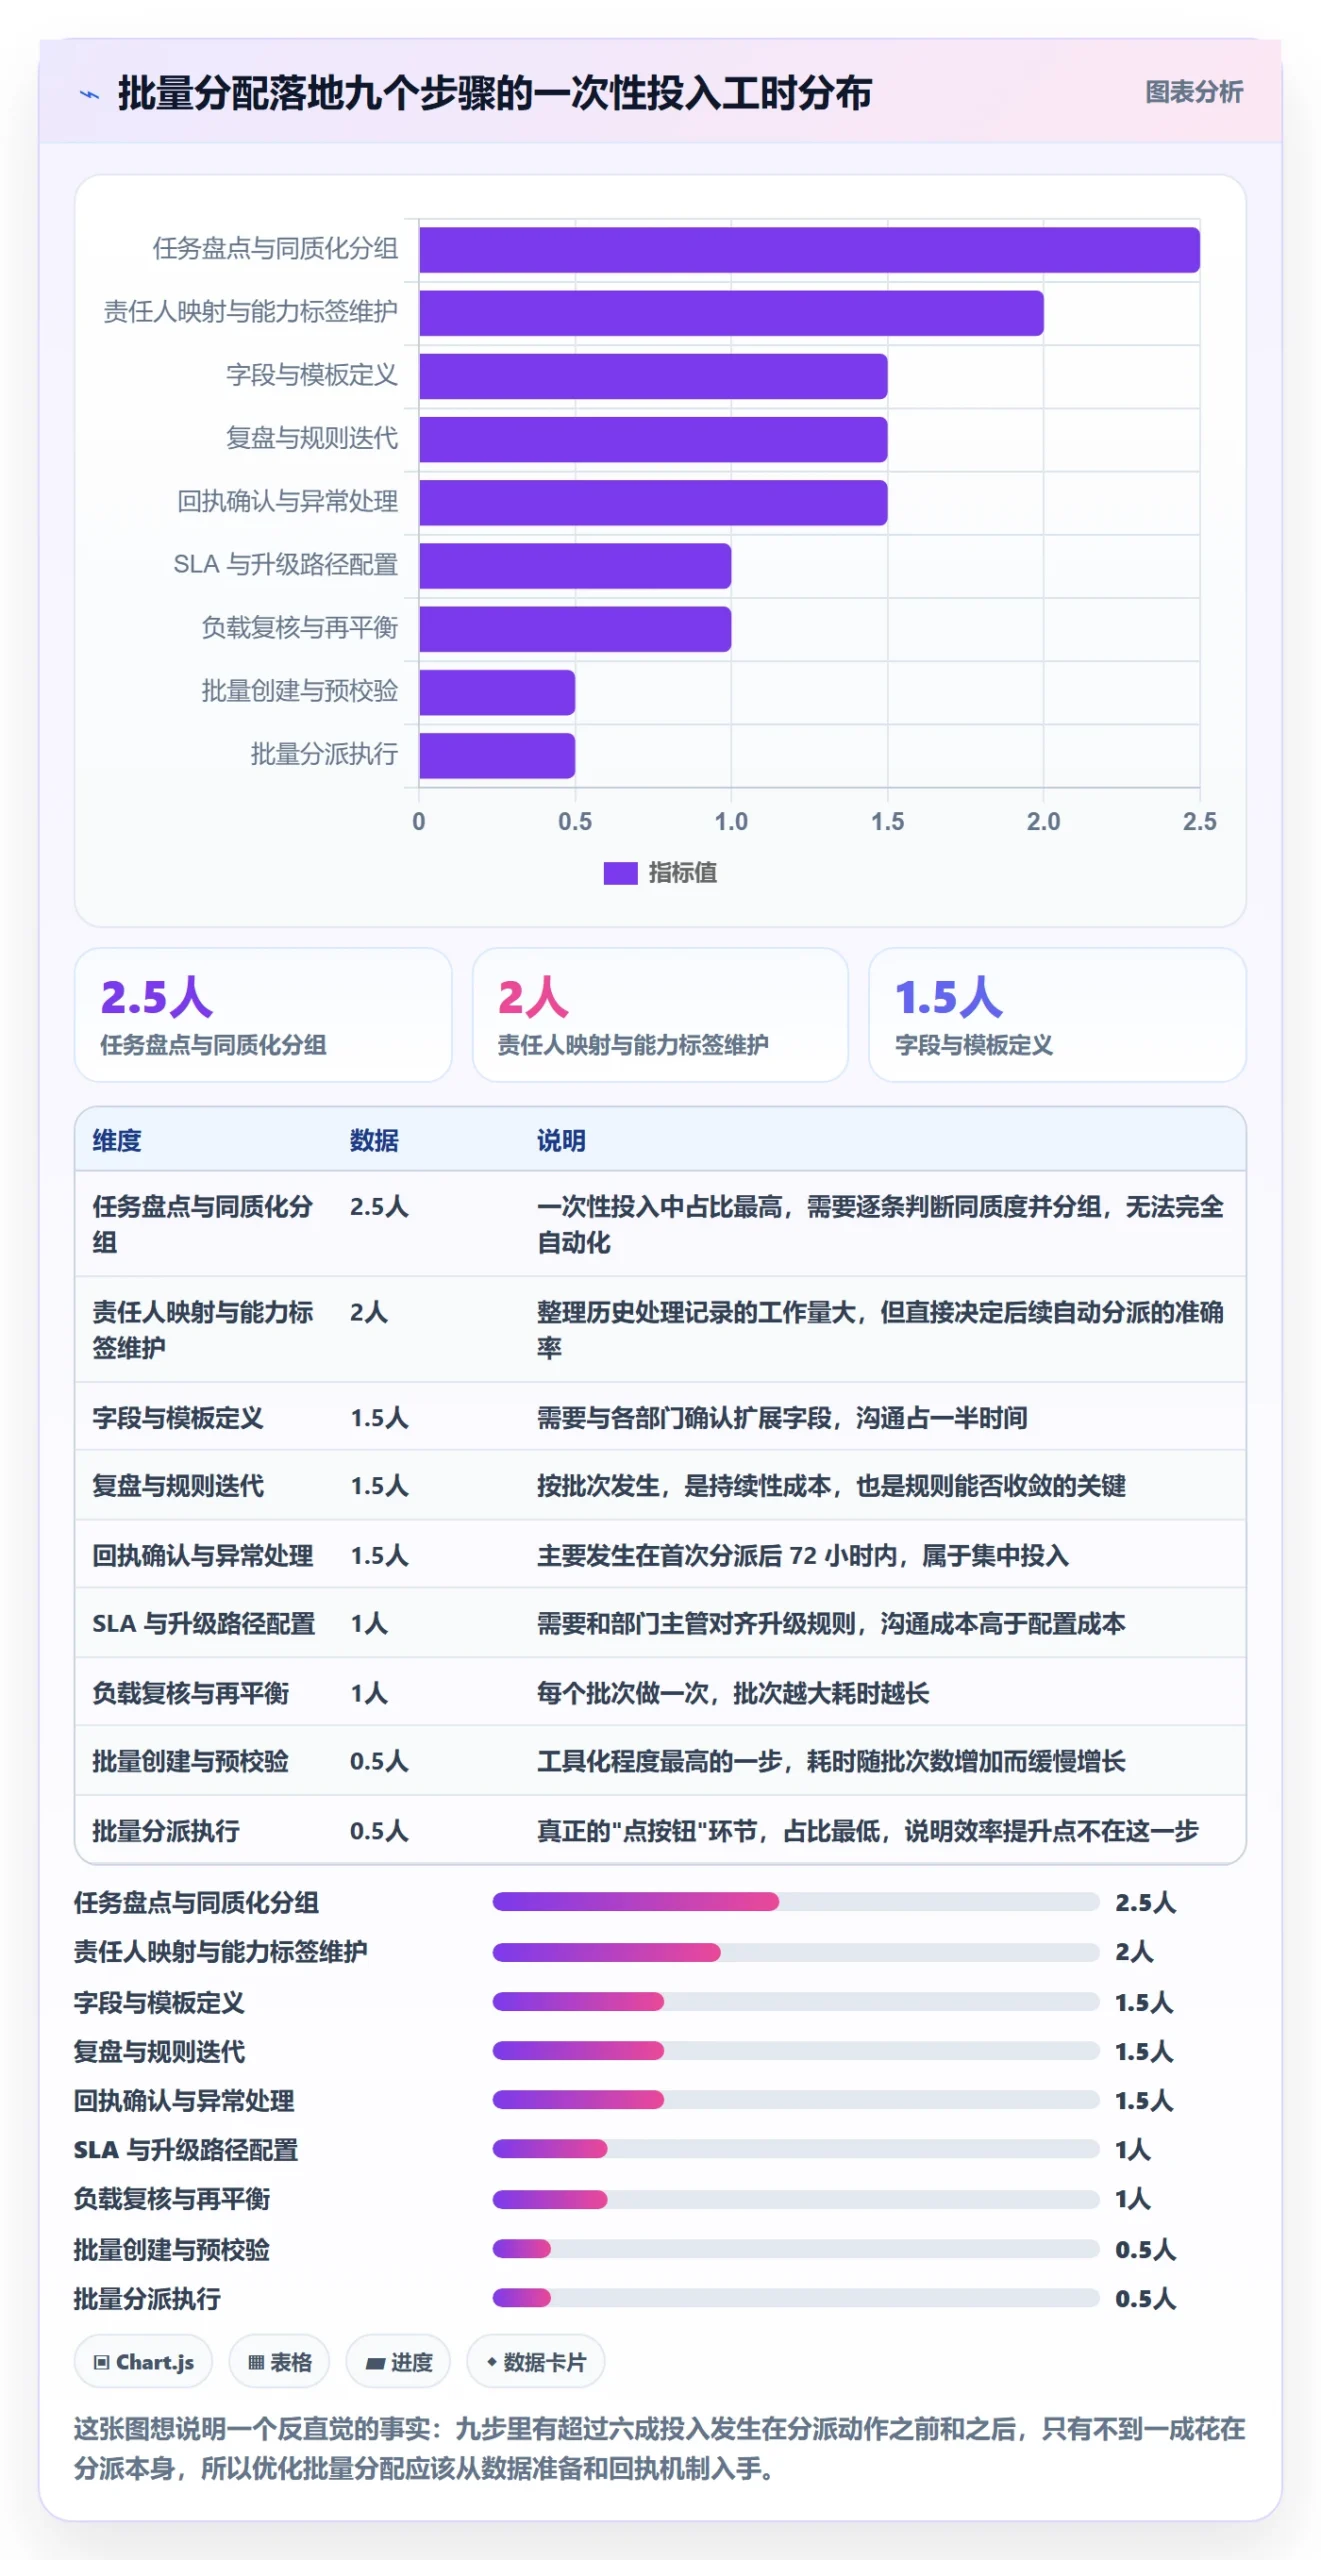Select the 1.5人 字段与模板定义 card
Image resolution: width=1321 pixels, height=2560 pixels.
coord(1057,1014)
